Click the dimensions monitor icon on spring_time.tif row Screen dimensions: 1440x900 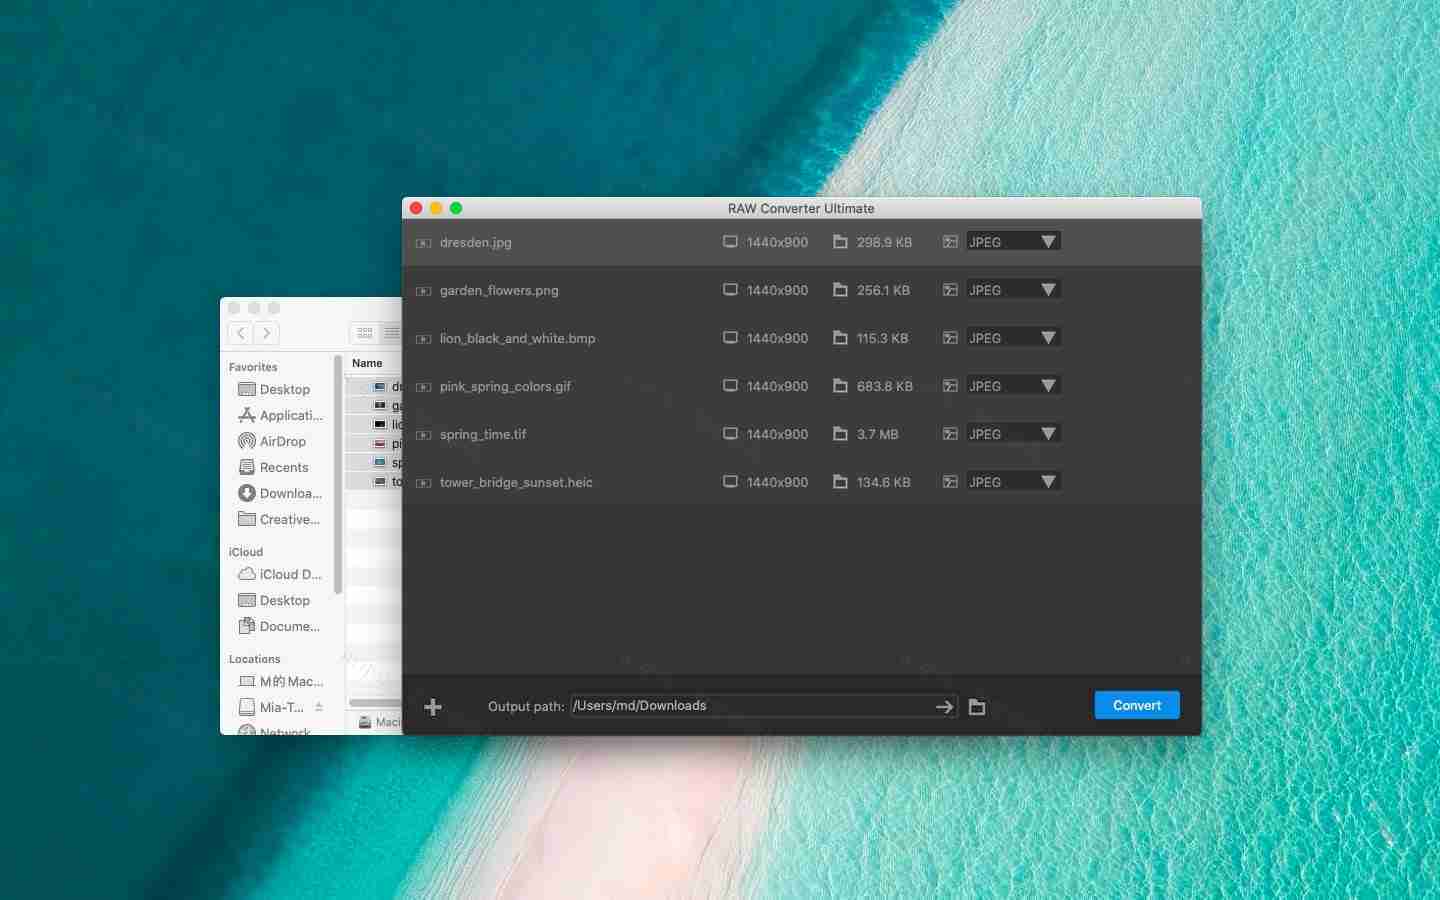click(730, 434)
